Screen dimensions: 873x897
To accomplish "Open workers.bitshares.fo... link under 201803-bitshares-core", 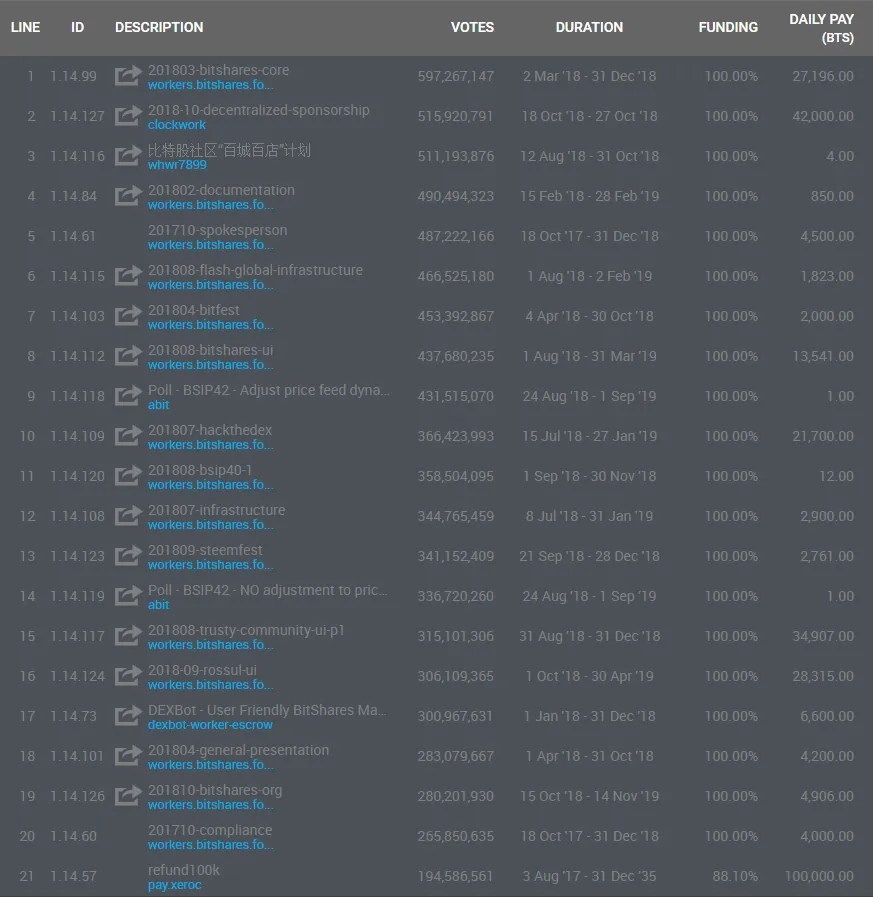I will (211, 85).
